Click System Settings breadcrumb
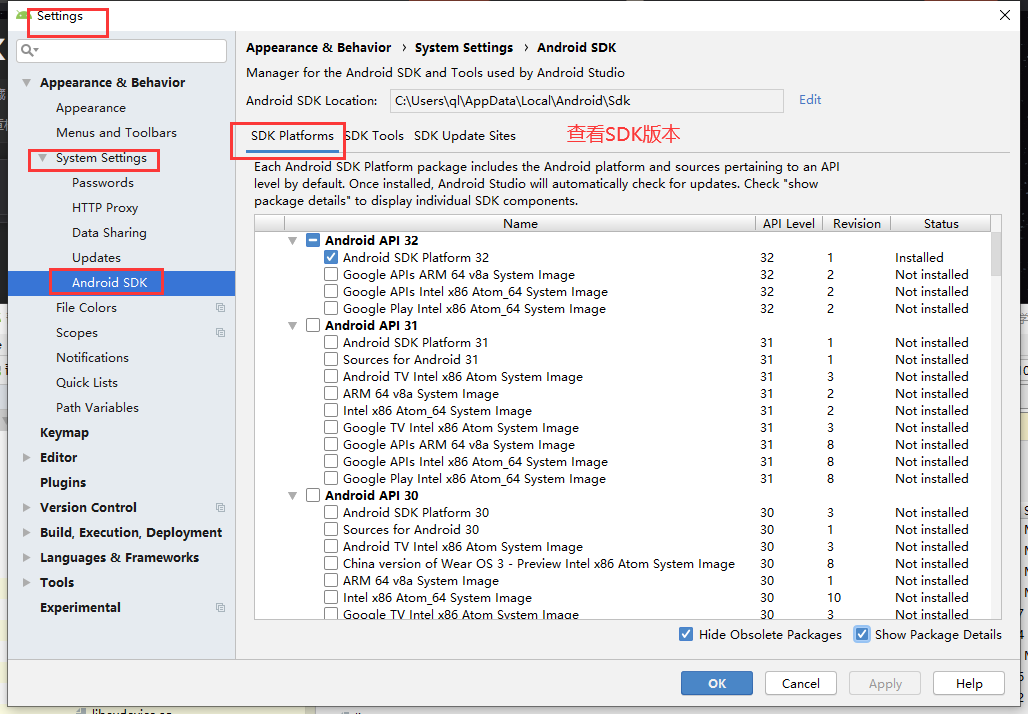 click(464, 48)
